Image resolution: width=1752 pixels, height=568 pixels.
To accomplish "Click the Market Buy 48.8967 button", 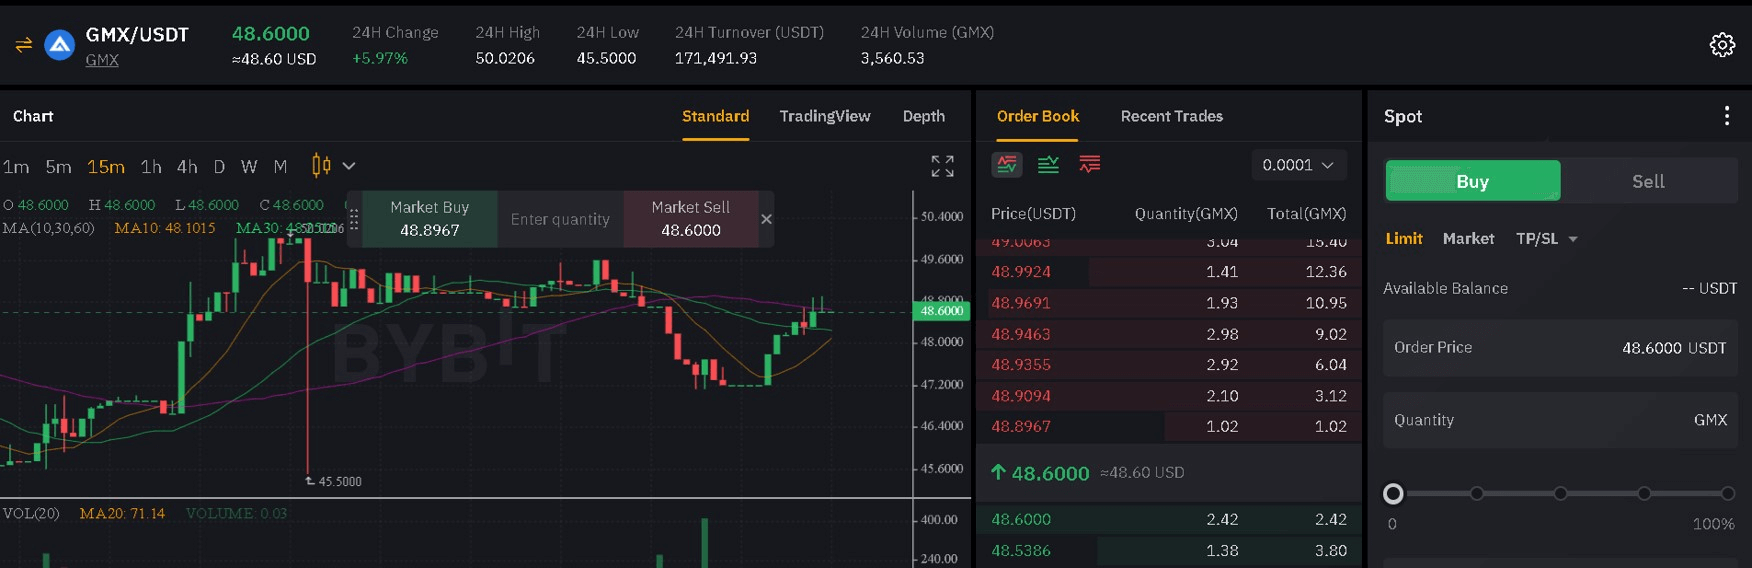I will tap(430, 219).
